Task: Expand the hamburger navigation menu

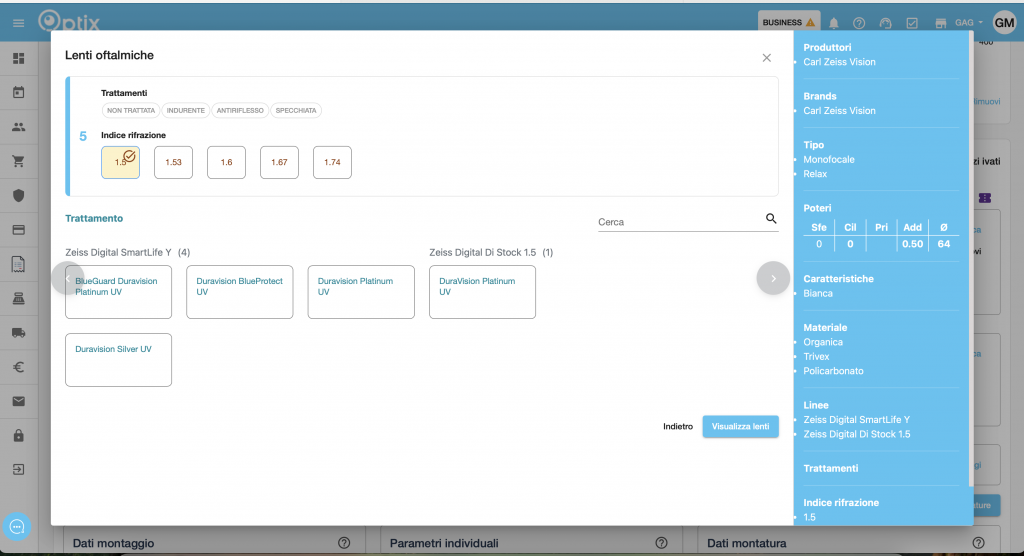Action: point(18,22)
